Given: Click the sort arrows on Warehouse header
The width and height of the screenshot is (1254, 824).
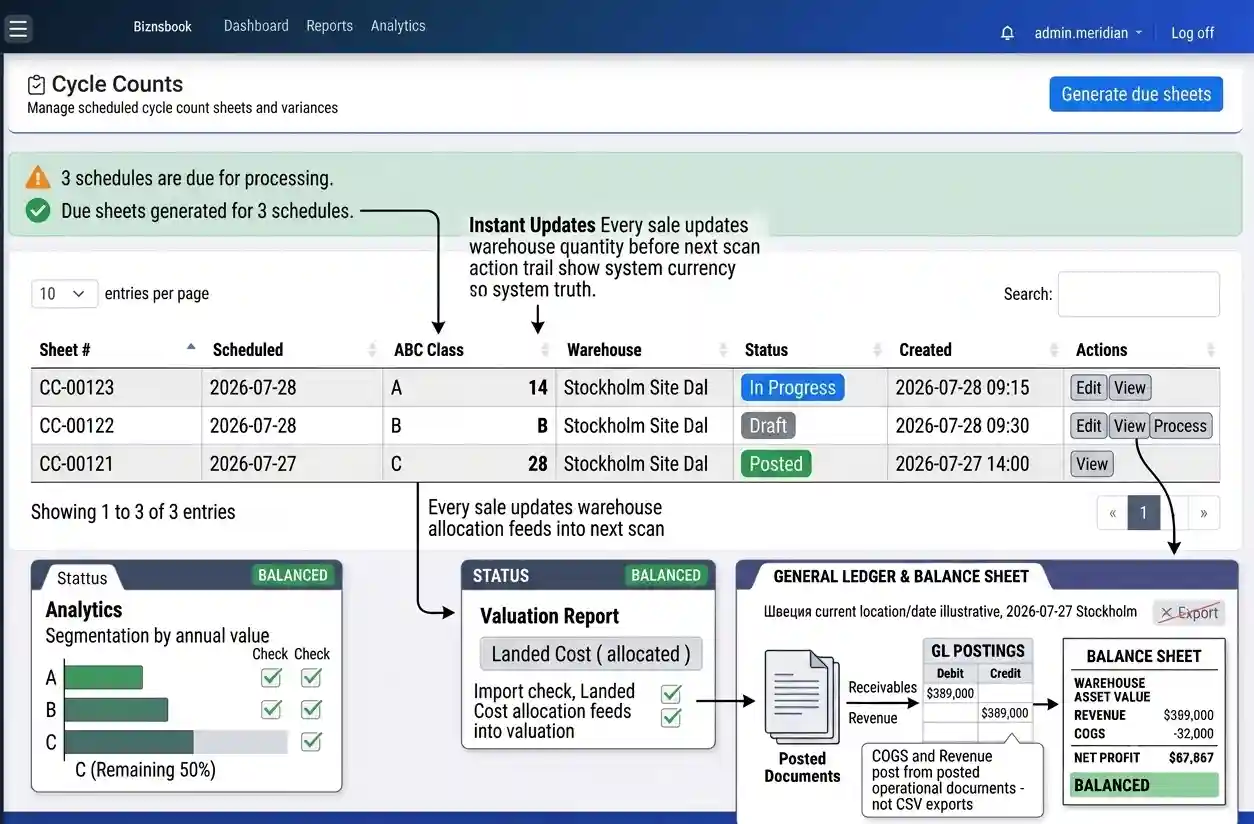Looking at the screenshot, I should (x=723, y=350).
